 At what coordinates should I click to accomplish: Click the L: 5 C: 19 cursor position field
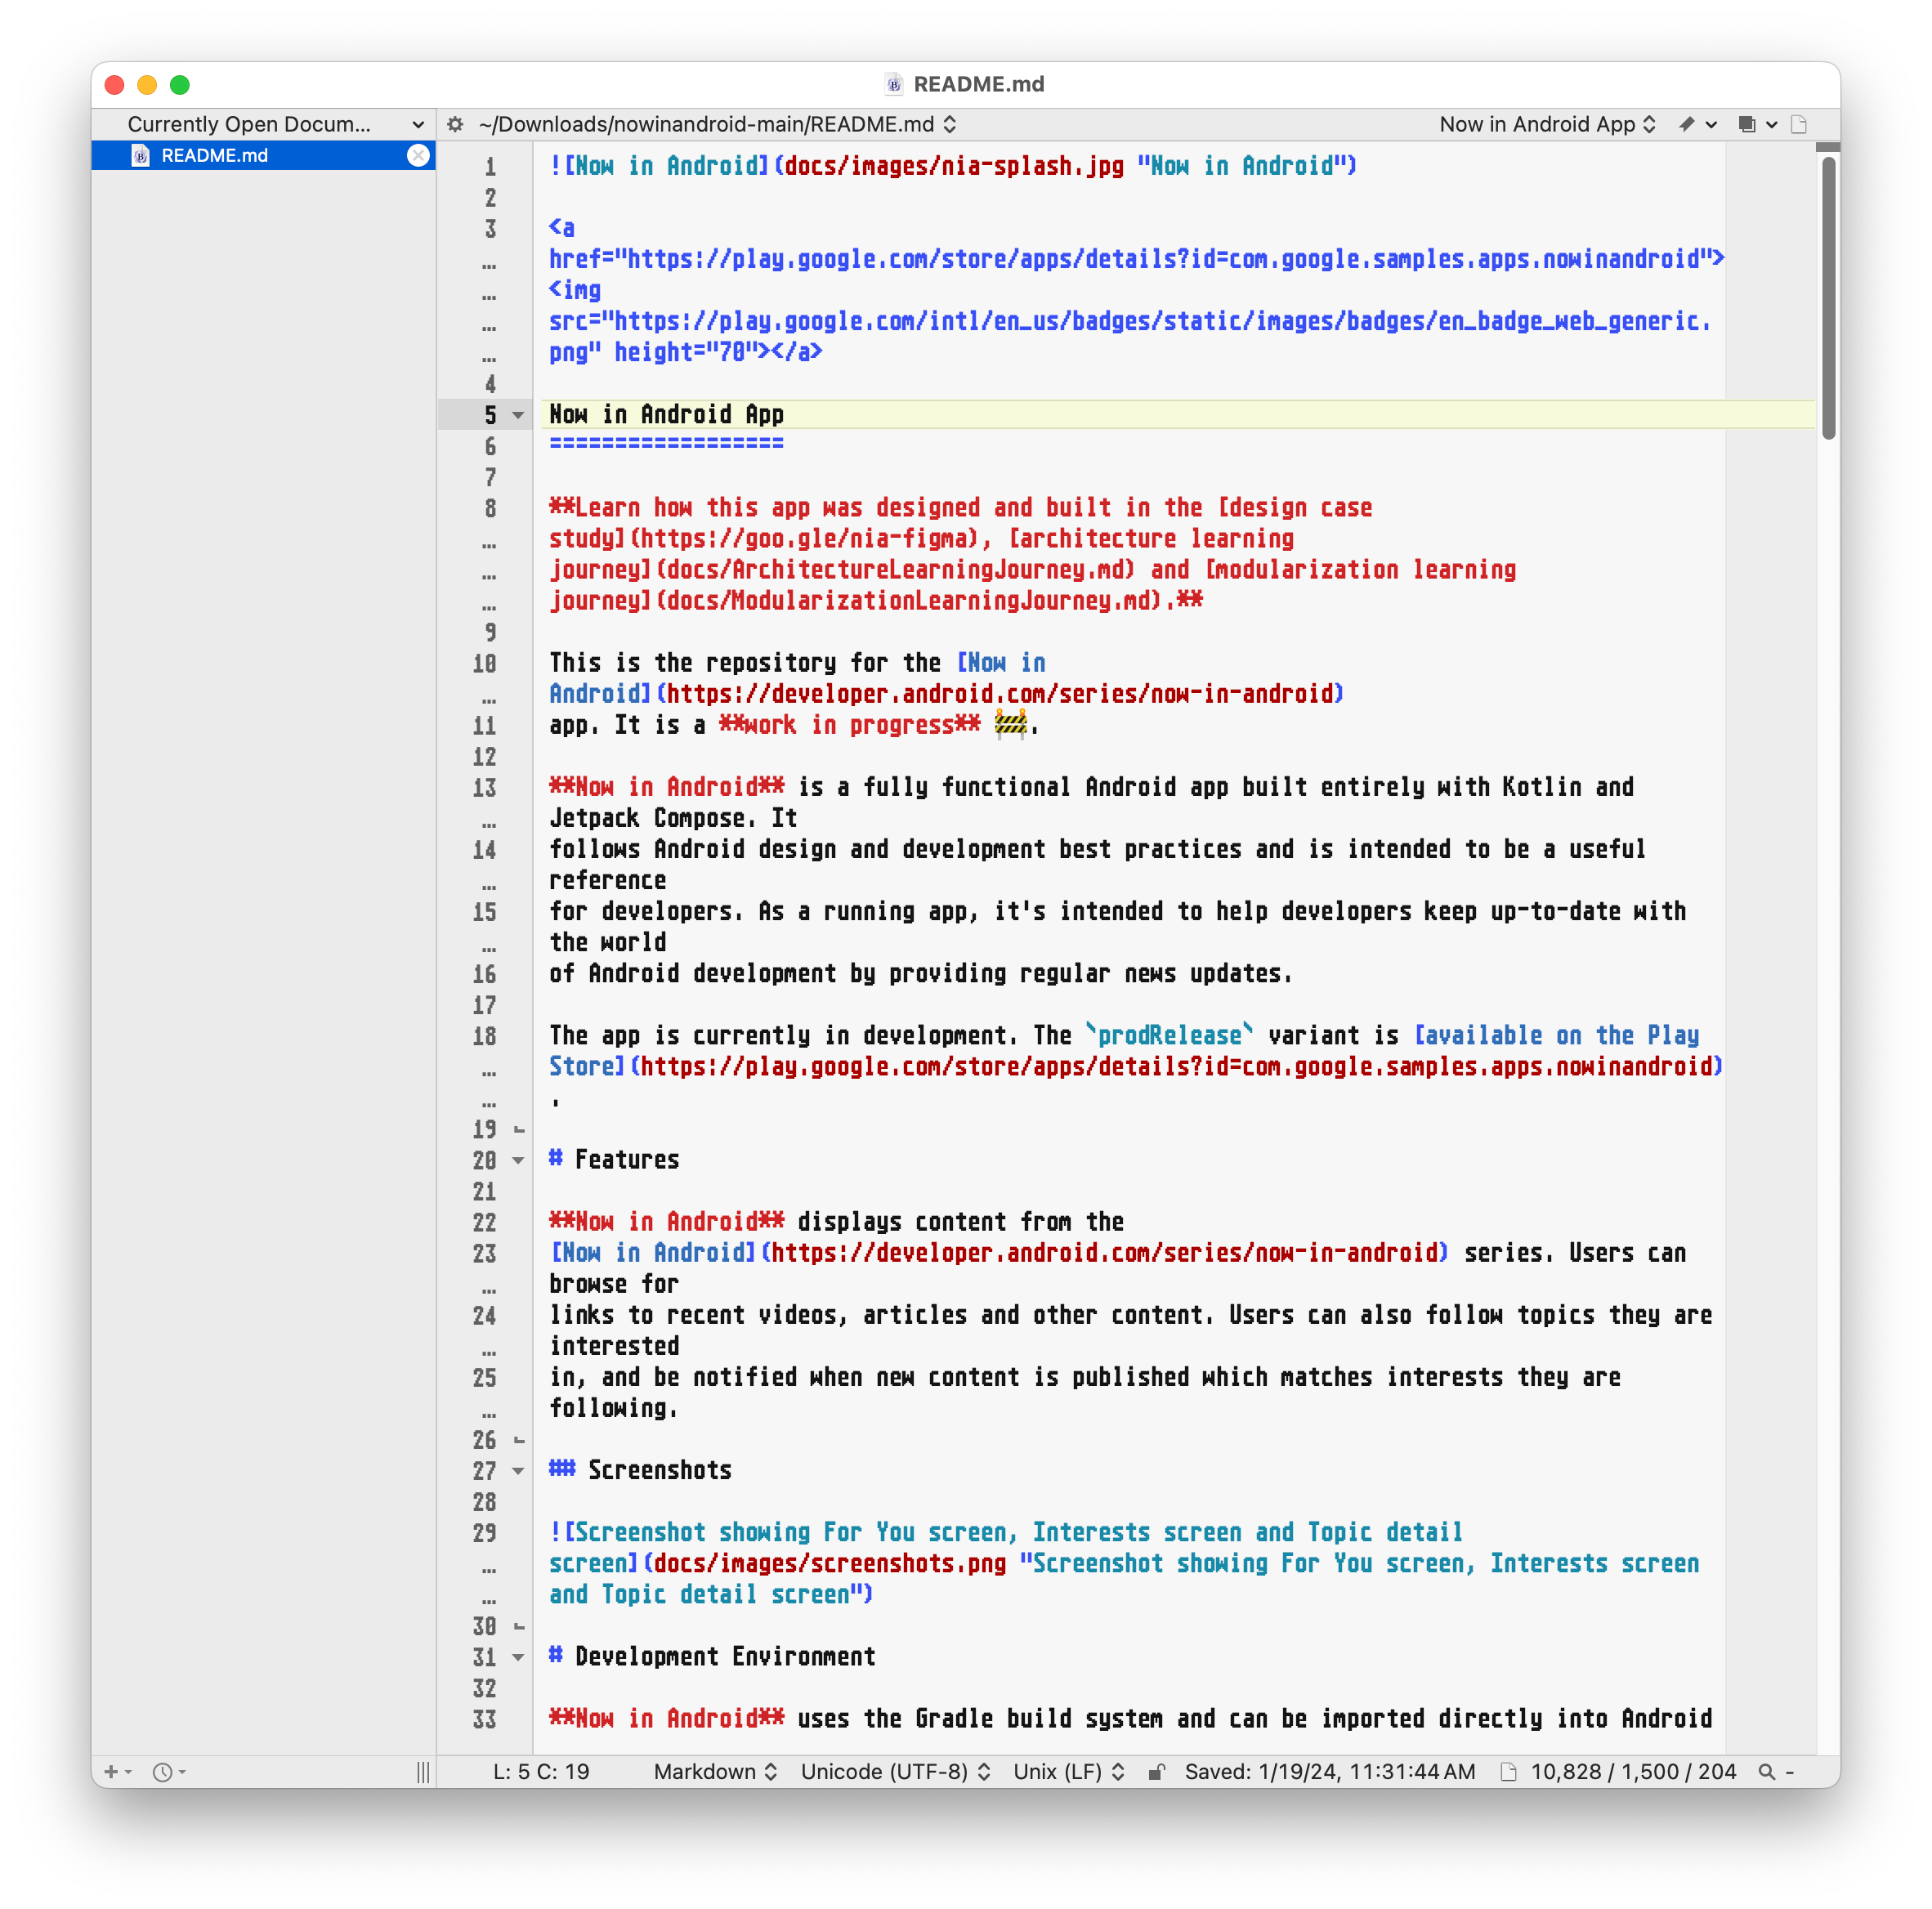tap(541, 1771)
